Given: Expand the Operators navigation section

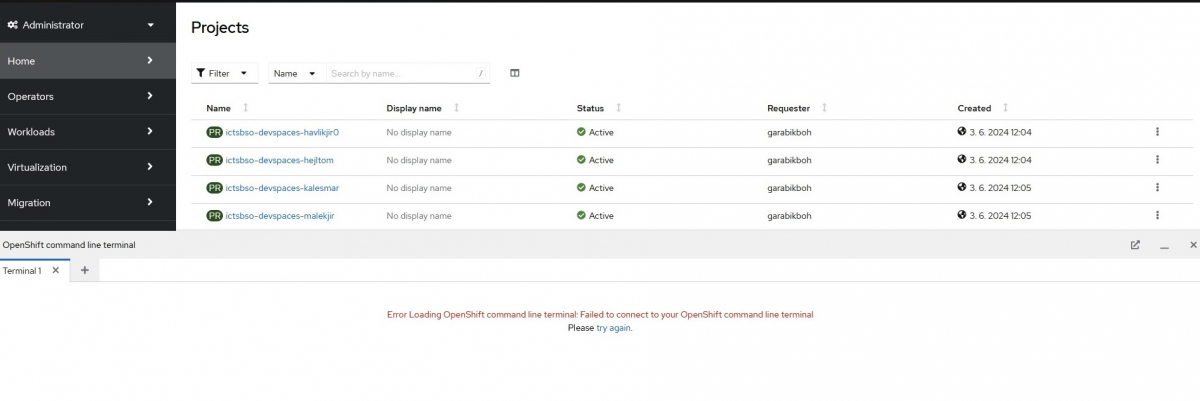Looking at the screenshot, I should click(x=81, y=96).
